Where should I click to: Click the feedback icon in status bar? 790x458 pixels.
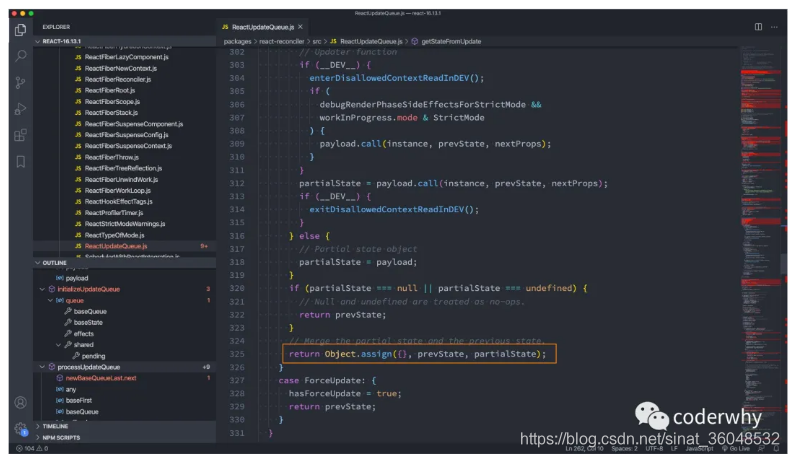click(762, 448)
